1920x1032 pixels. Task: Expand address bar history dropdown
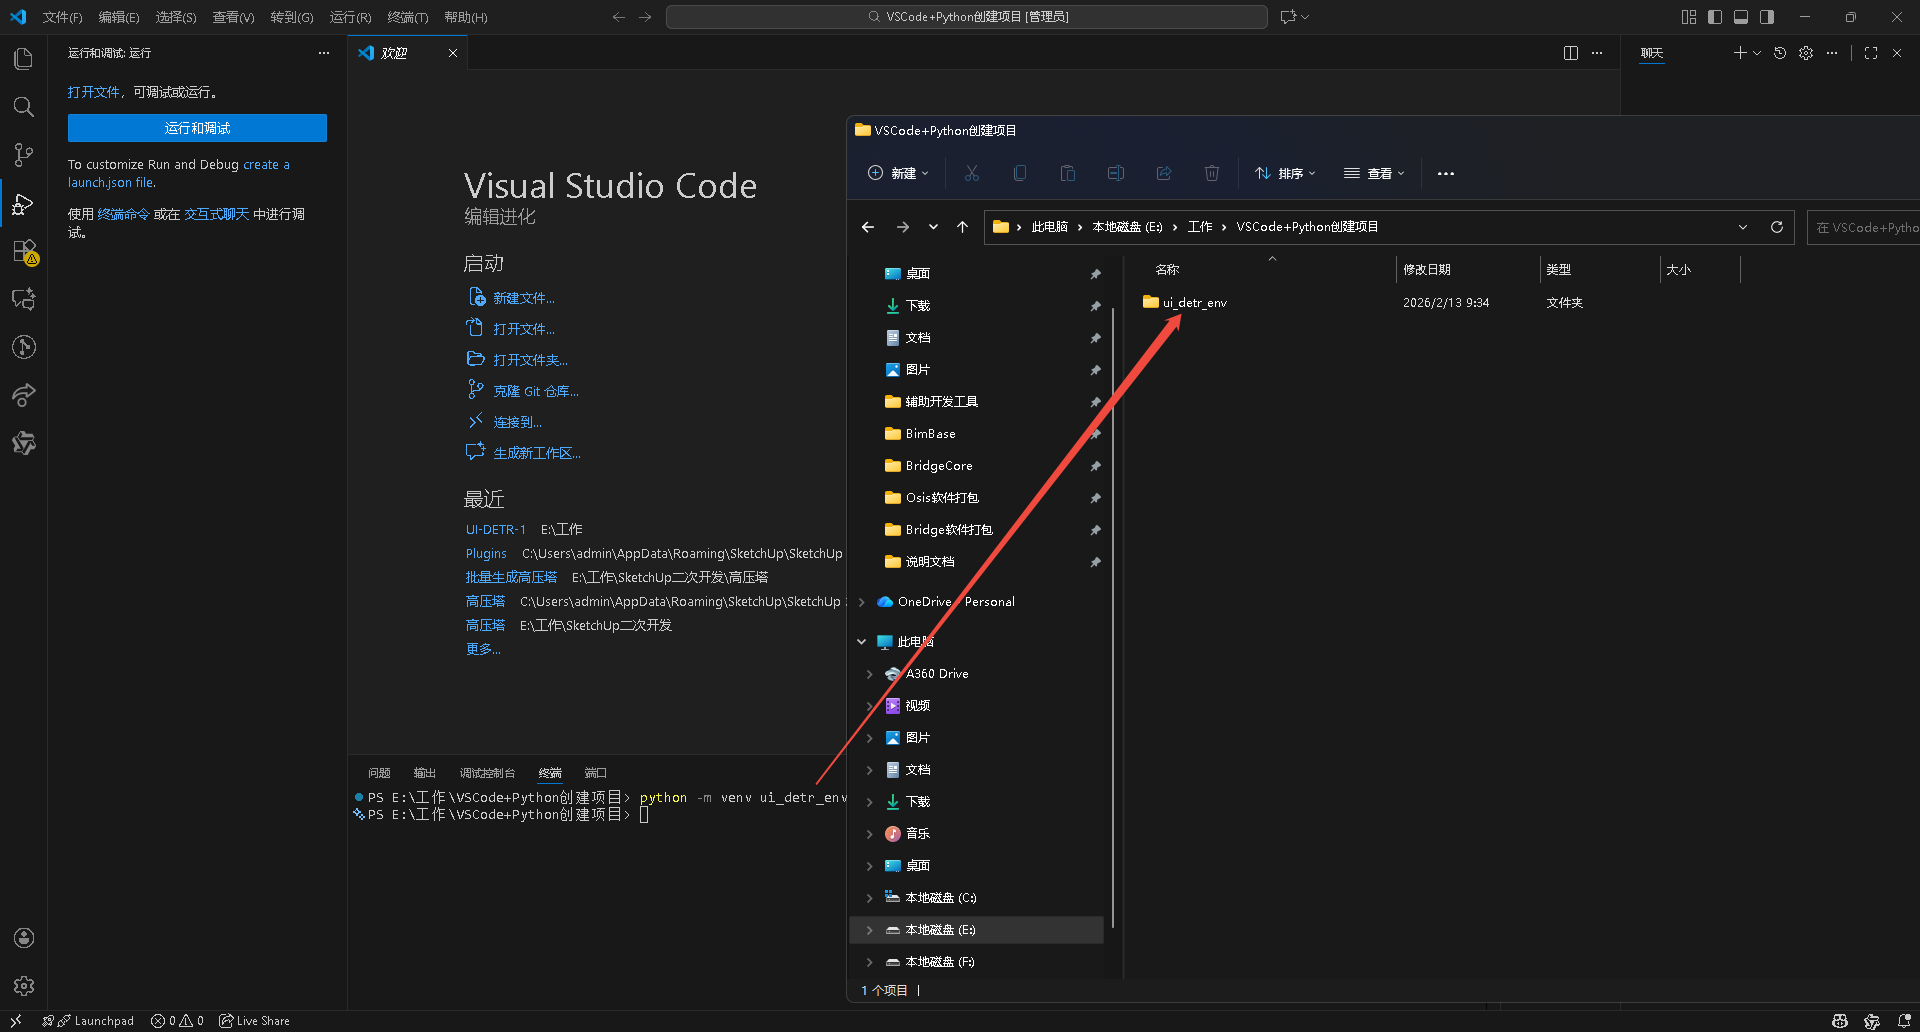coord(1743,227)
